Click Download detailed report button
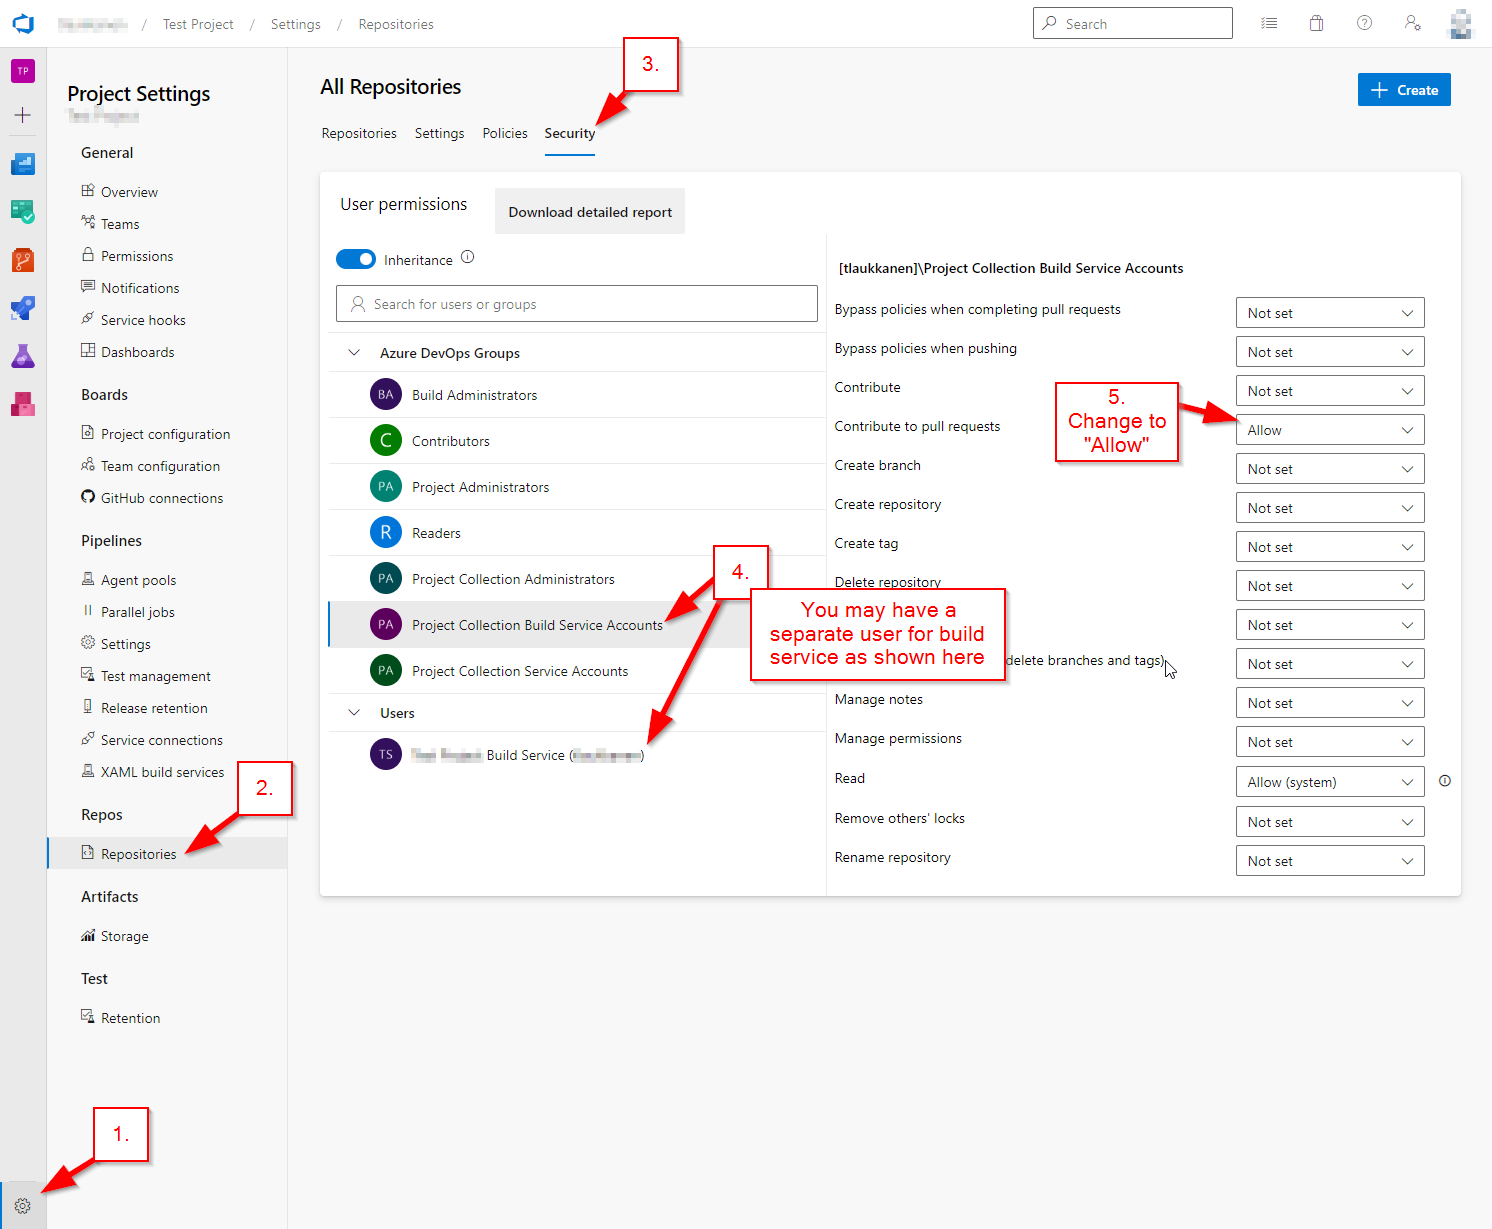Viewport: 1492px width, 1229px height. tap(590, 212)
